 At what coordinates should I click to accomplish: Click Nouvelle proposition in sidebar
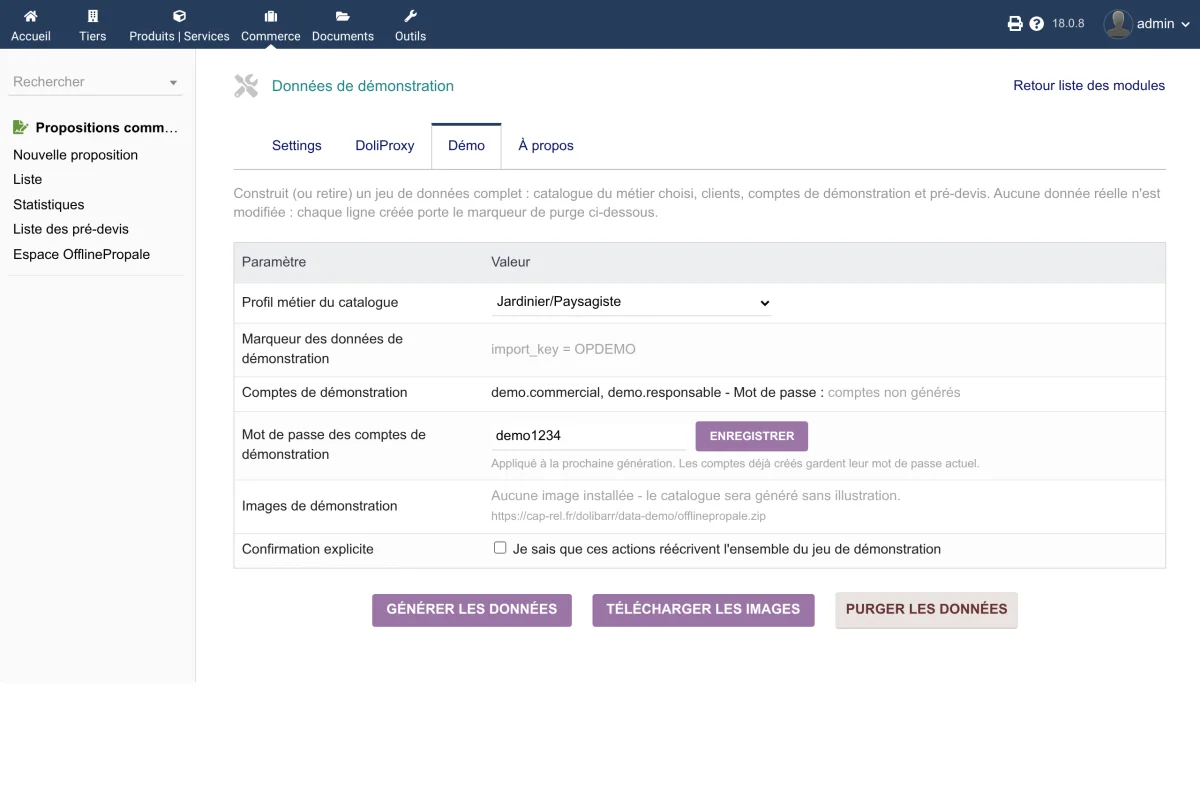click(x=76, y=155)
